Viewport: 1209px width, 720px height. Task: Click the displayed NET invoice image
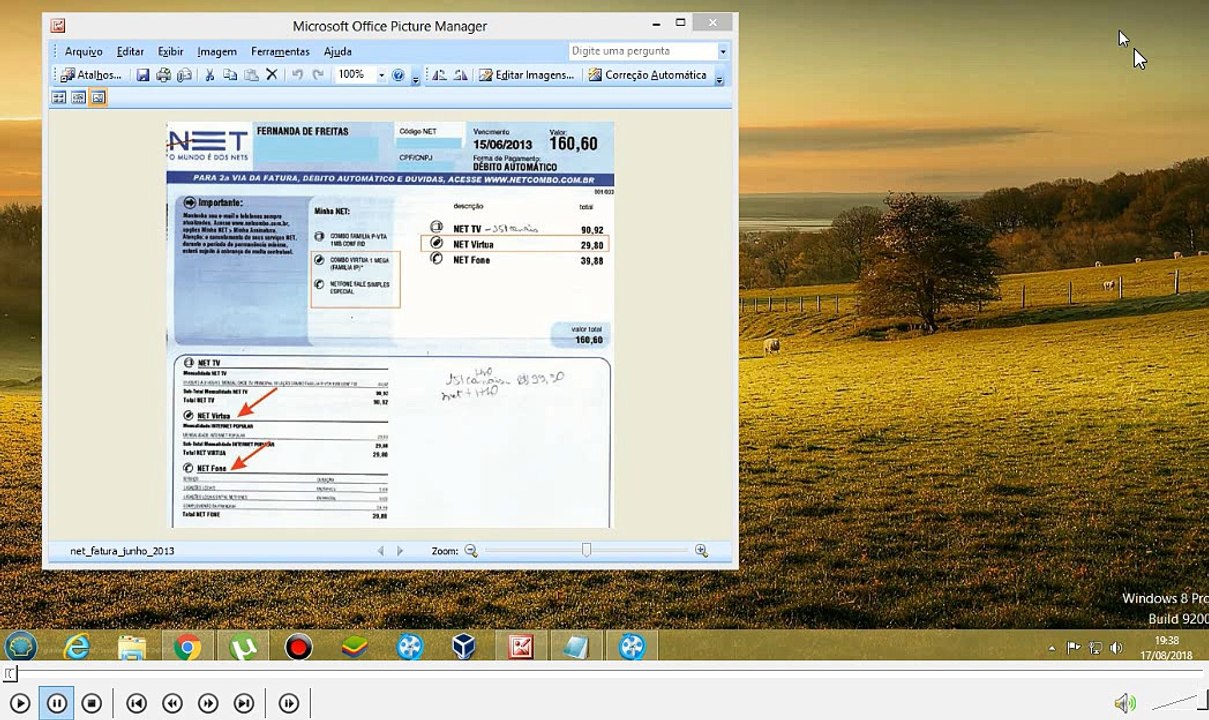point(390,325)
